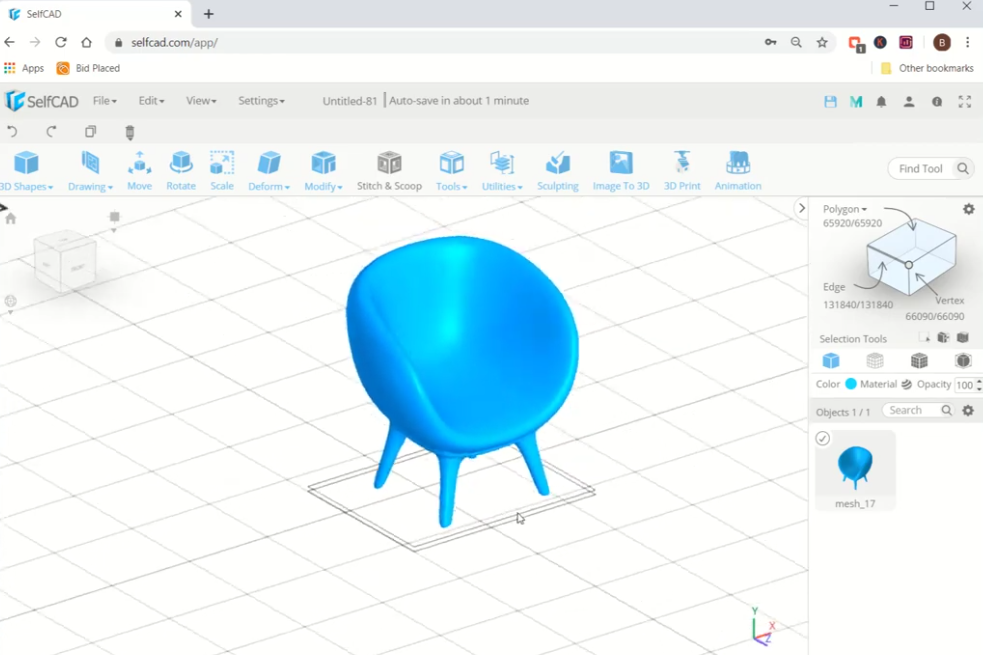983x655 pixels.
Task: Toggle fullscreen mode icon
Action: [965, 102]
